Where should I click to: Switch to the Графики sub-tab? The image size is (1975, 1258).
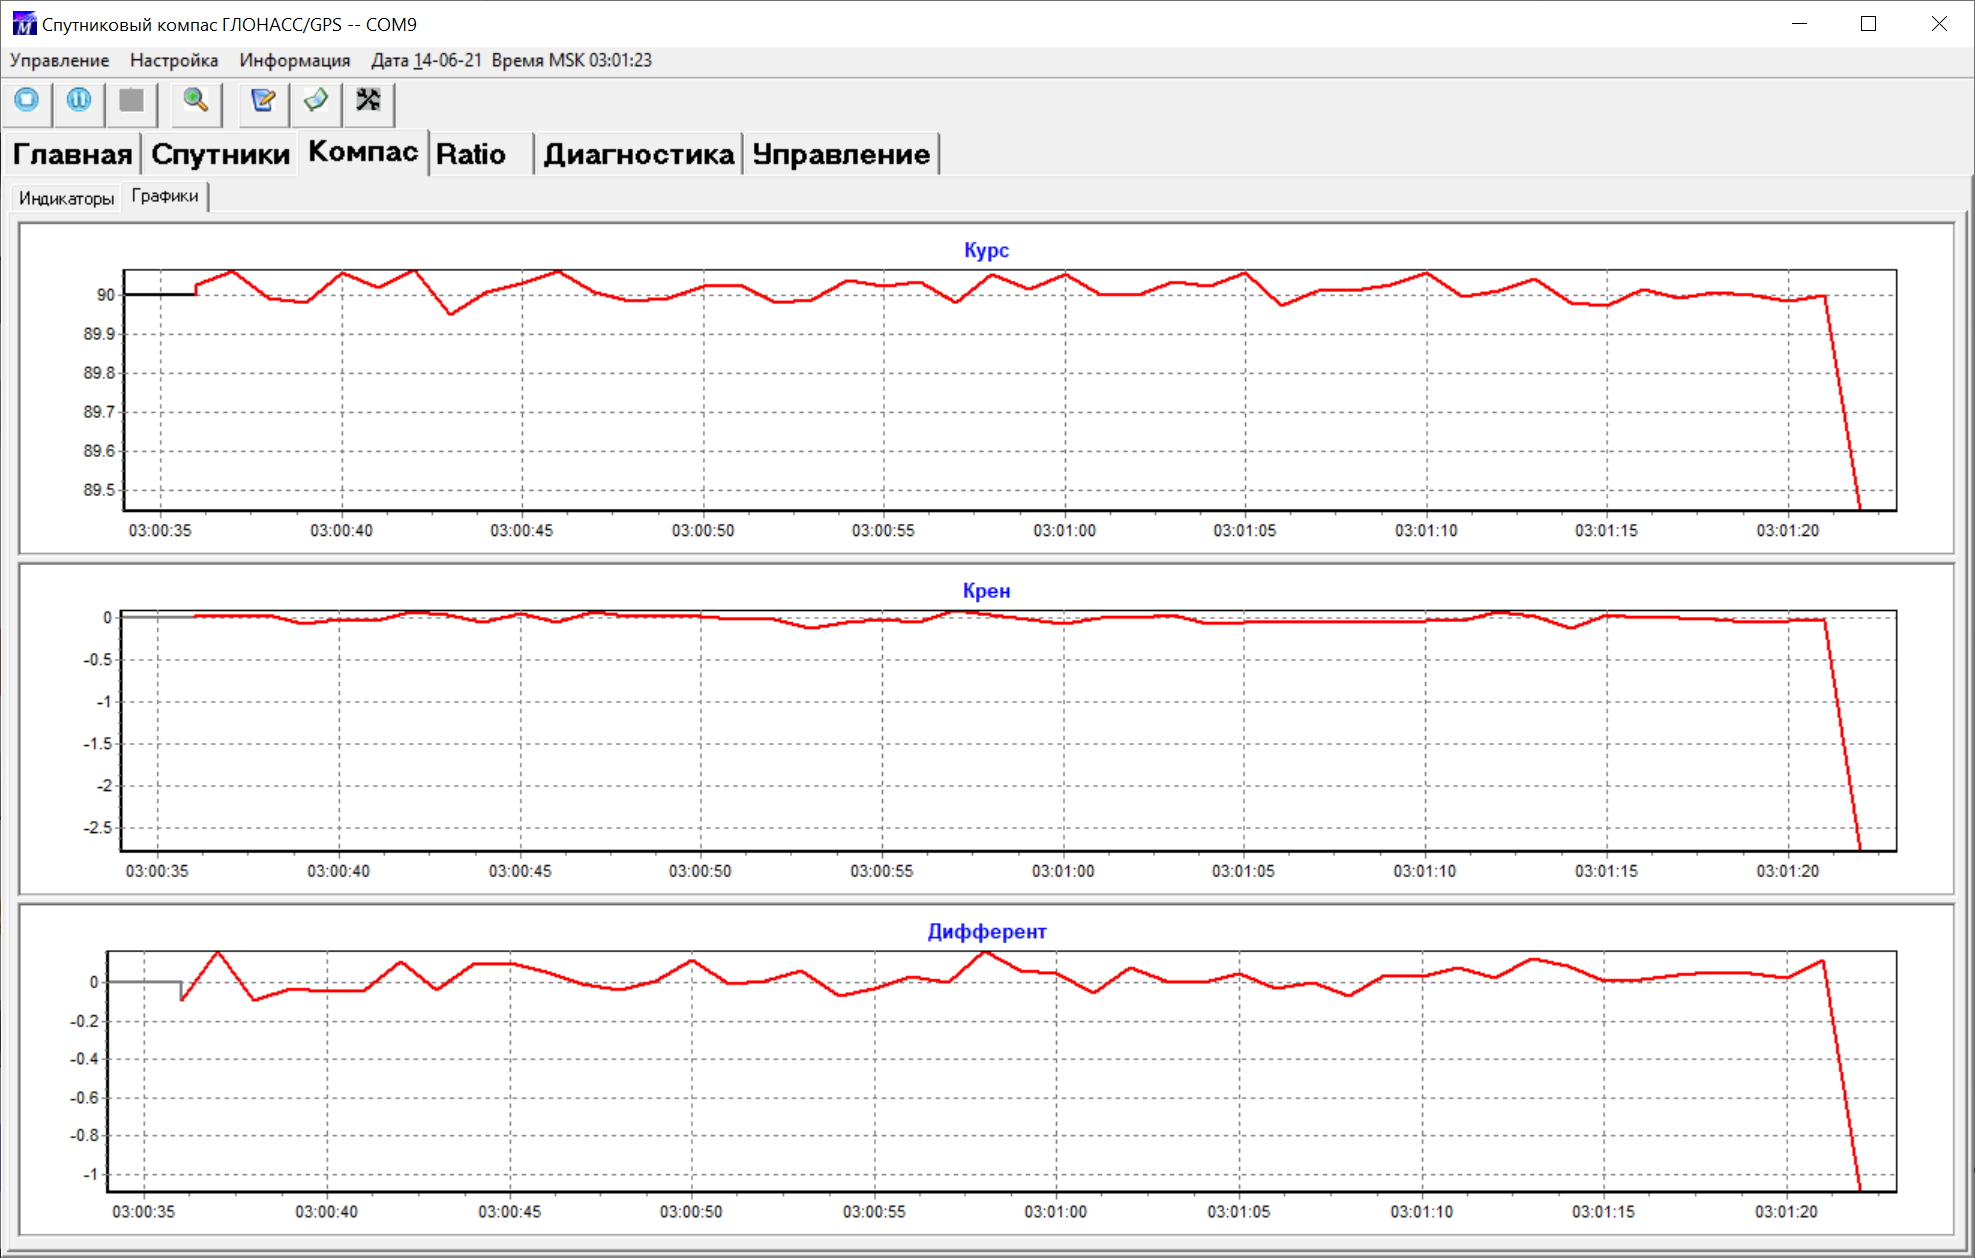pyautogui.click(x=164, y=197)
